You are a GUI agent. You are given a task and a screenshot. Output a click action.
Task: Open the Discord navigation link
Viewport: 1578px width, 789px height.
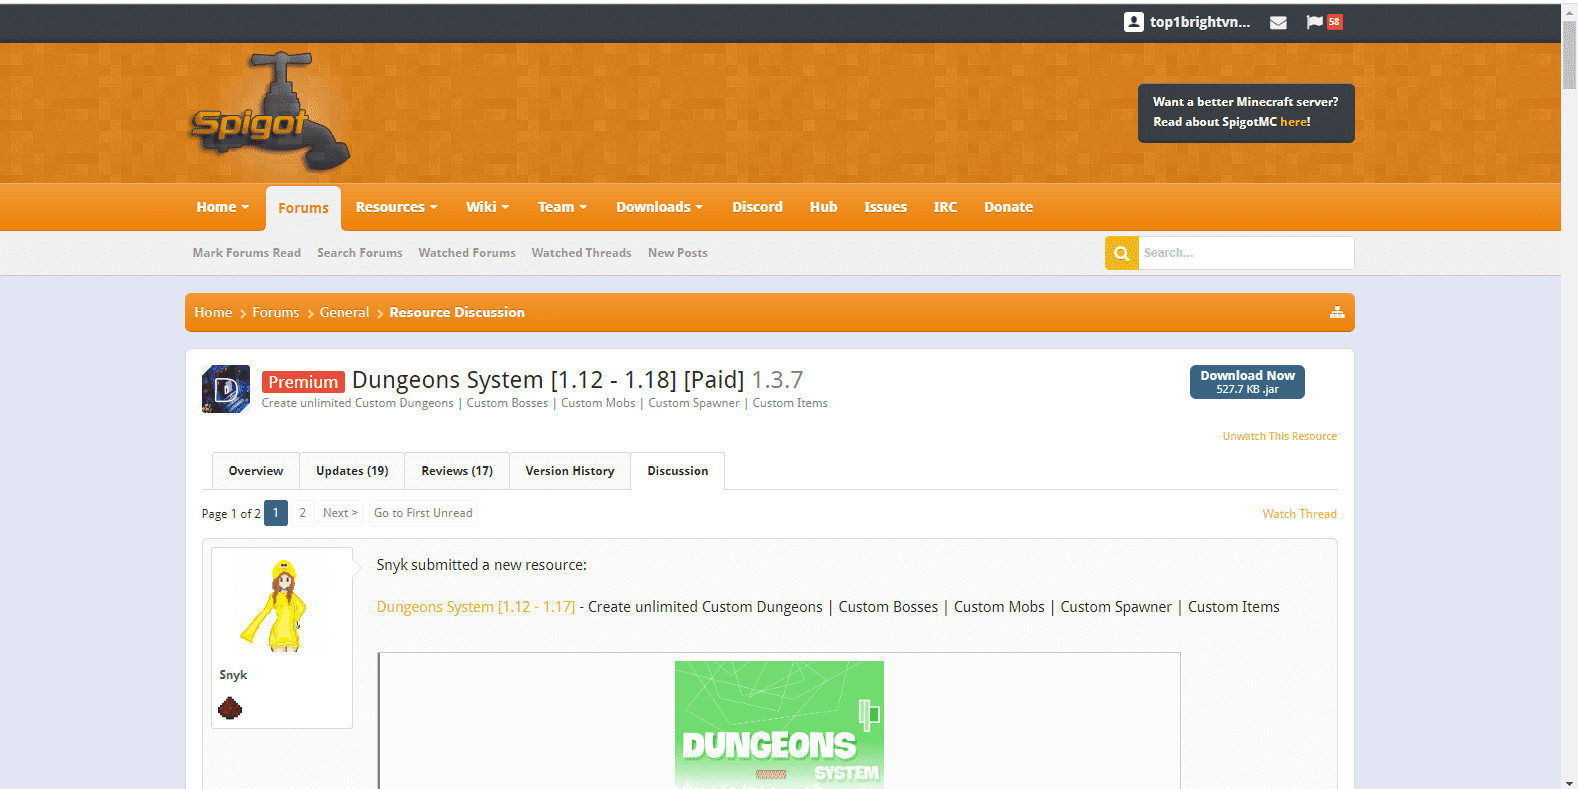pyautogui.click(x=757, y=207)
